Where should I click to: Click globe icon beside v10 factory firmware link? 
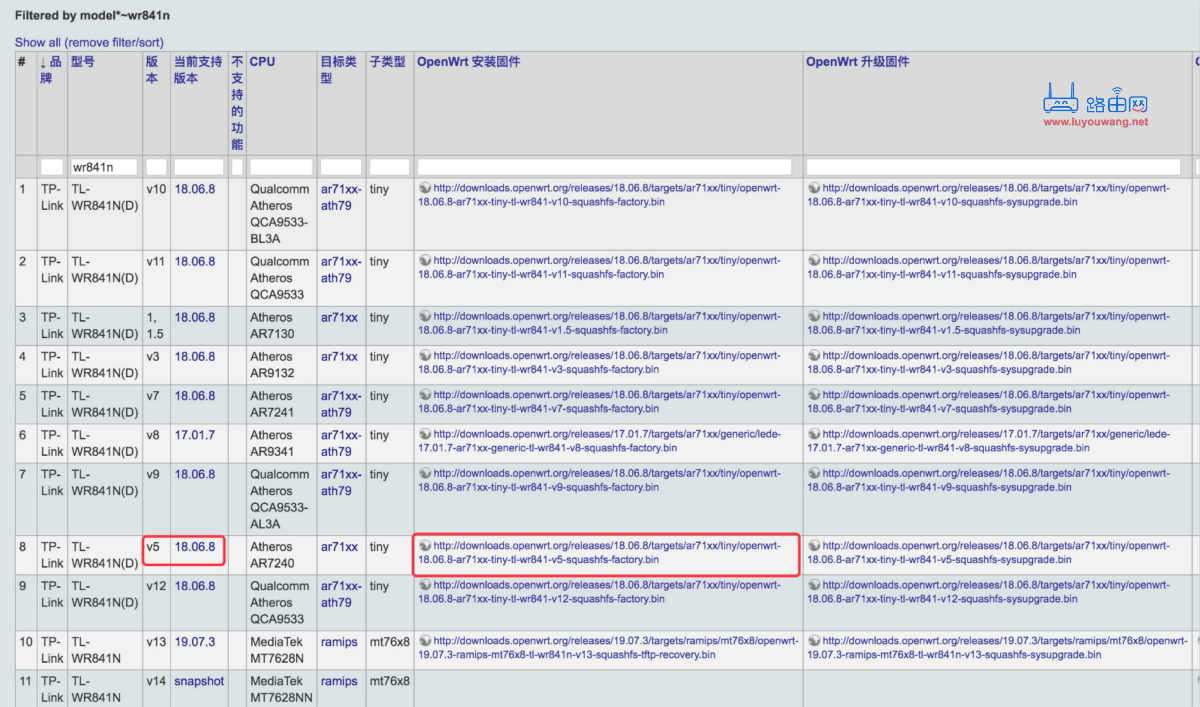[x=425, y=187]
